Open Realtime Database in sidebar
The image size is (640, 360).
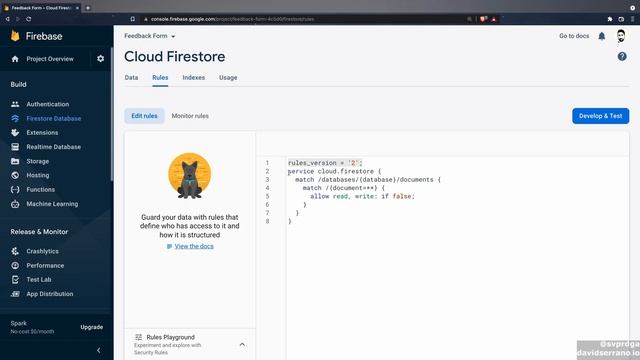(53, 147)
